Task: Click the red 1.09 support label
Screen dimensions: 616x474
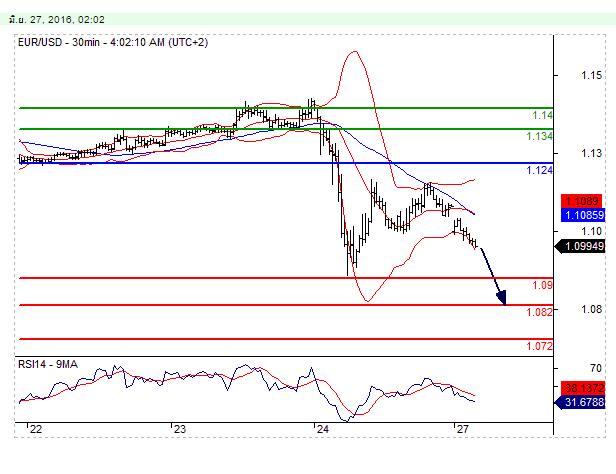Action: coord(543,285)
